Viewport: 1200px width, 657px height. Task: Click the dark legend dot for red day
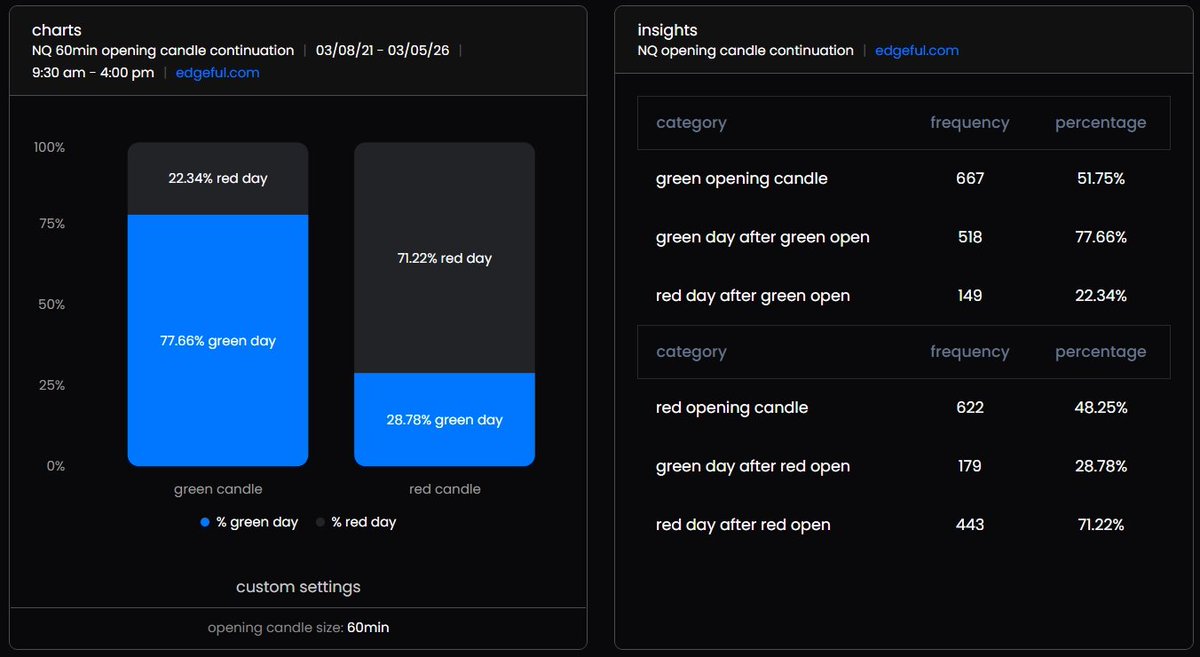click(321, 522)
